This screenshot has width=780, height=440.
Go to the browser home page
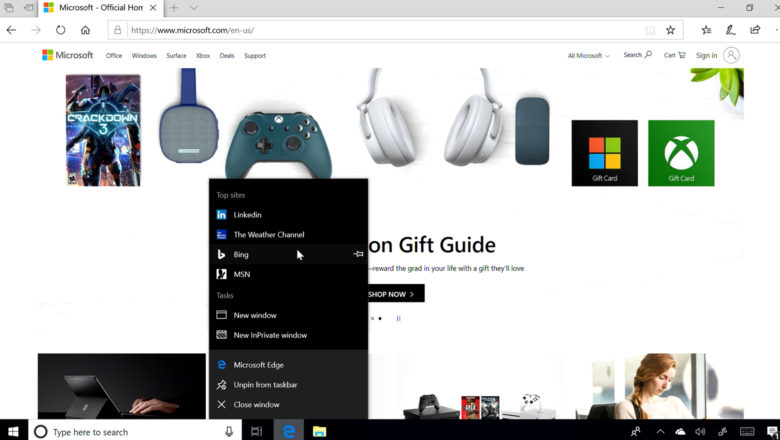[x=86, y=30]
